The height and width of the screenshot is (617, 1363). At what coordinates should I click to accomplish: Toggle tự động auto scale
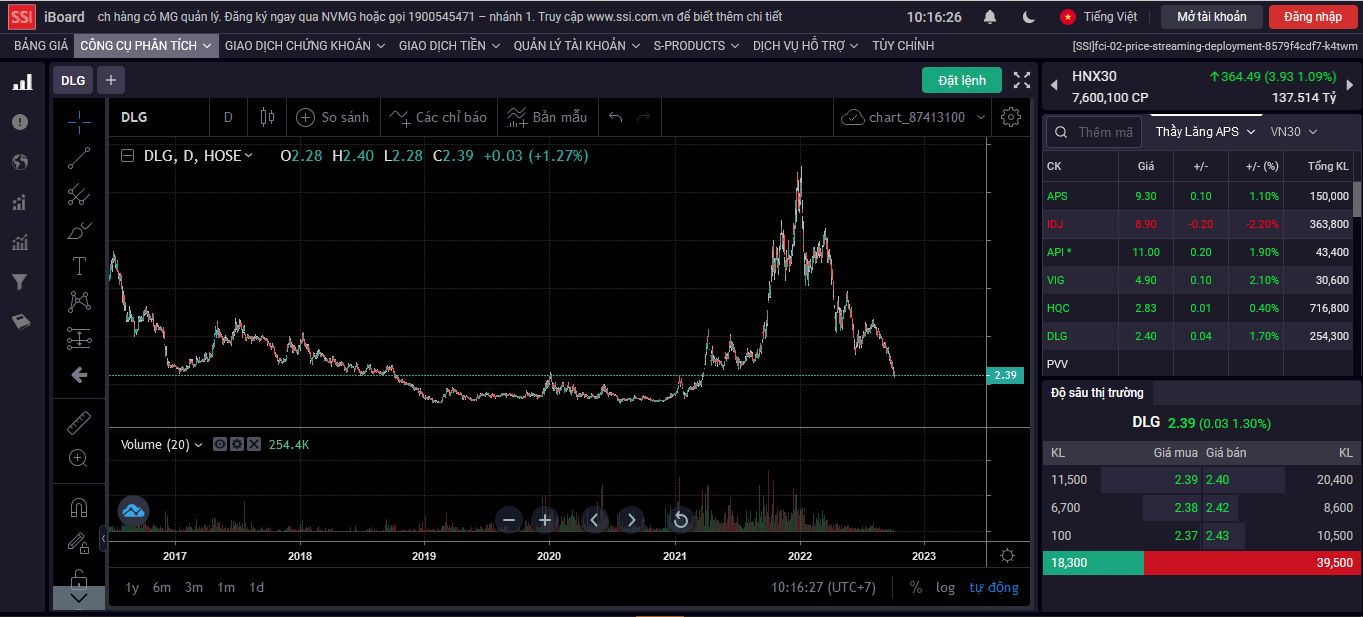click(x=994, y=587)
